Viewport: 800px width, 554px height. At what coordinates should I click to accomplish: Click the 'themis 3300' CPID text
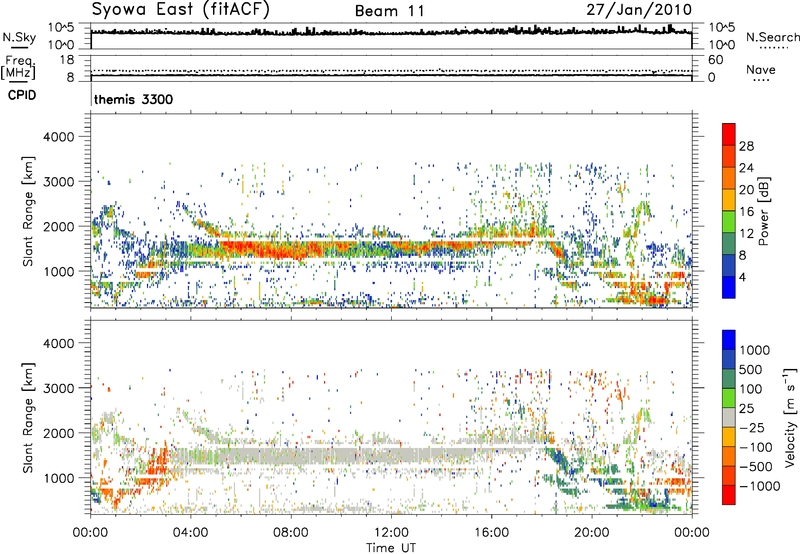click(x=133, y=99)
